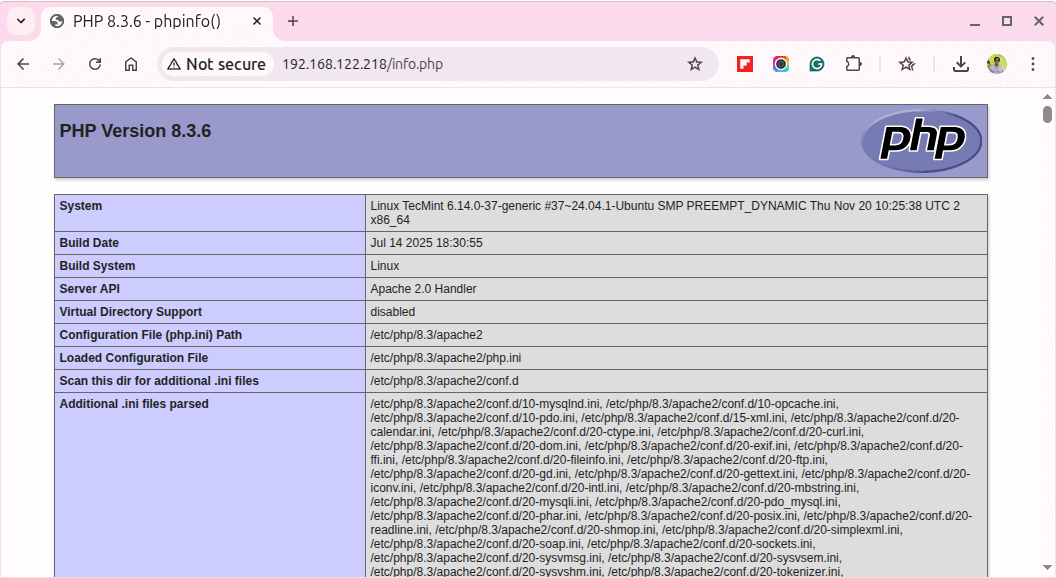Open the tab search chevron dropdown
The height and width of the screenshot is (578, 1056).
pos(21,21)
